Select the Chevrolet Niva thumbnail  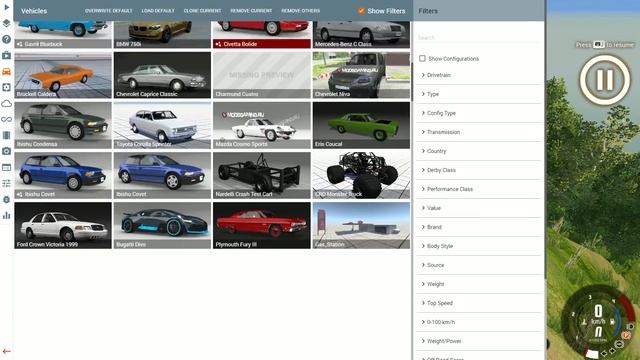coord(361,75)
